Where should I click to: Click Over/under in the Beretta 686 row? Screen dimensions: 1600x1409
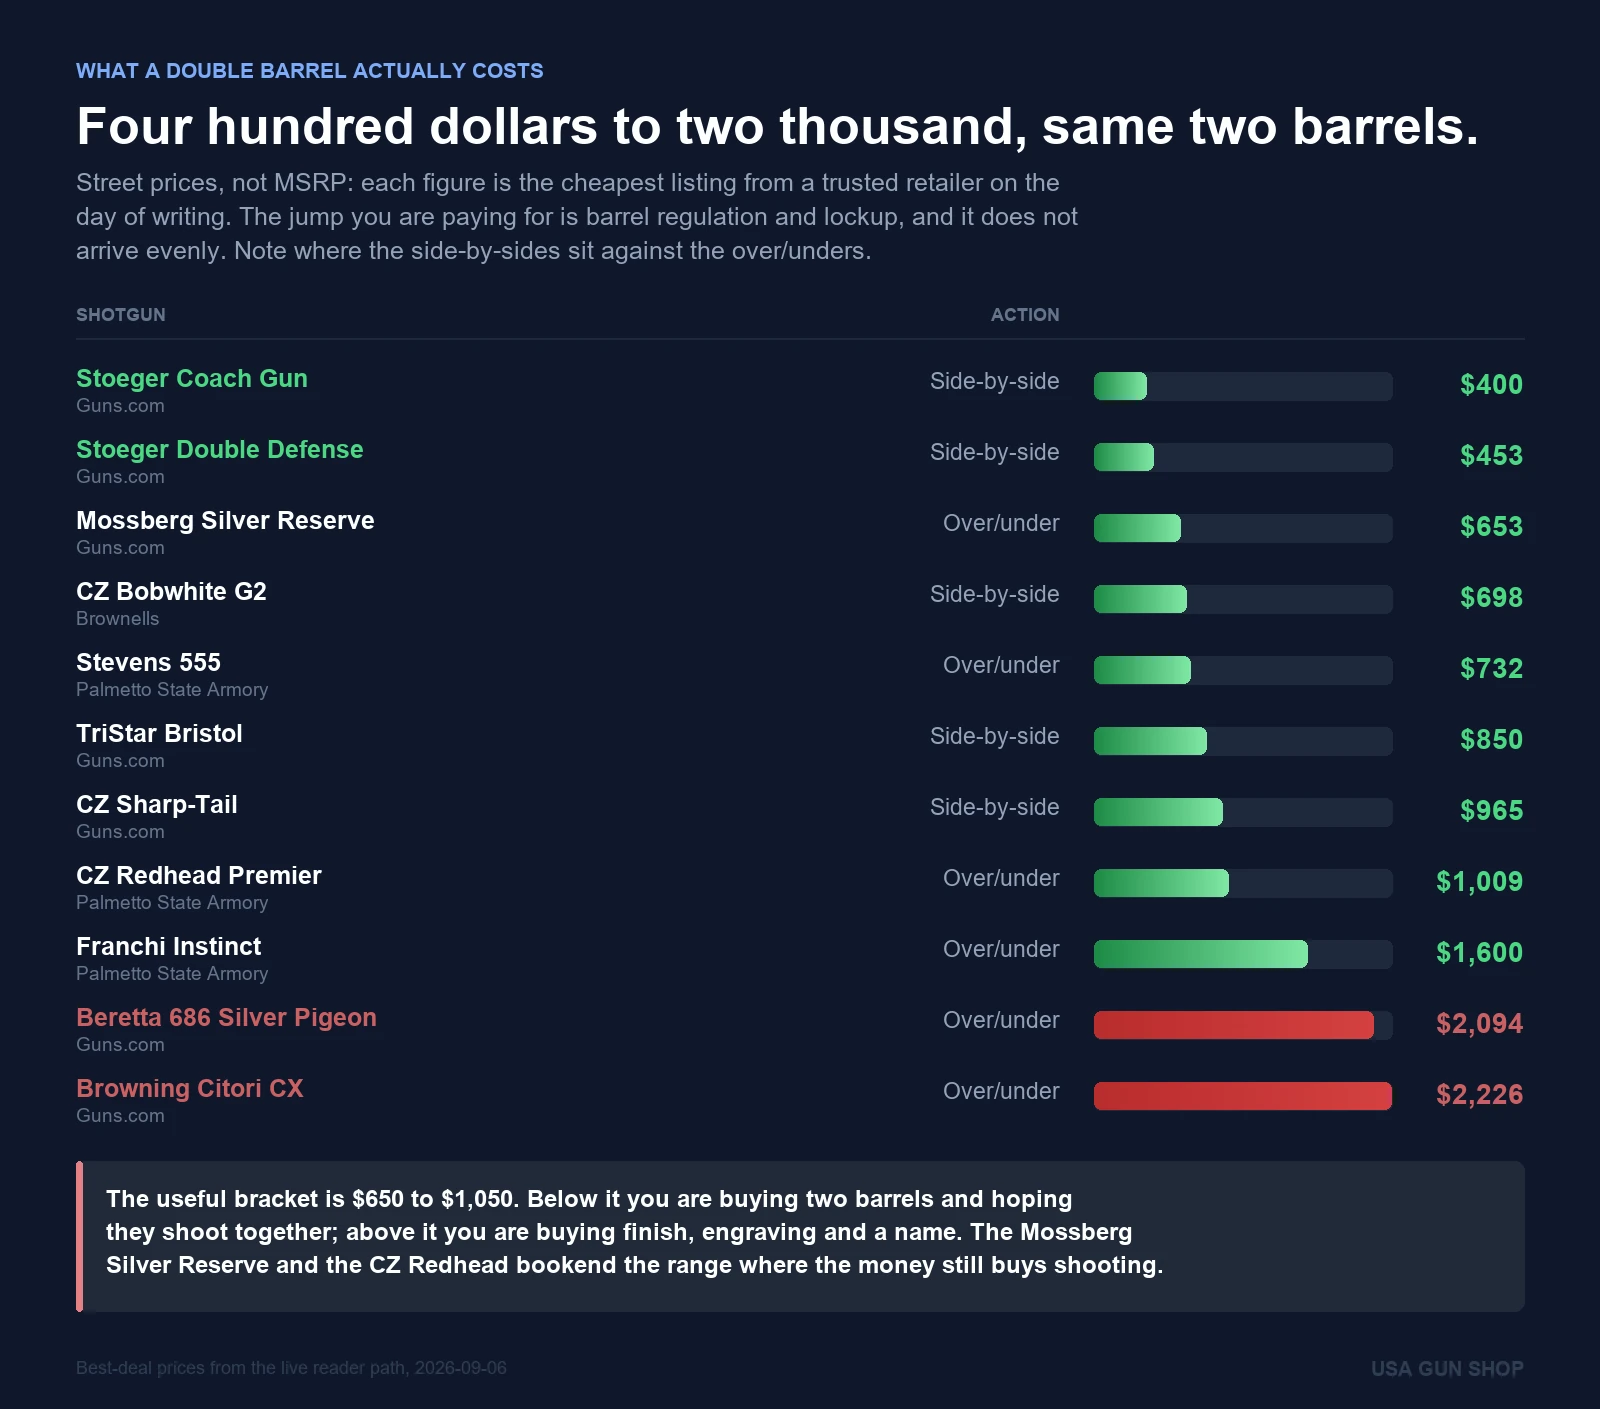point(1001,1021)
